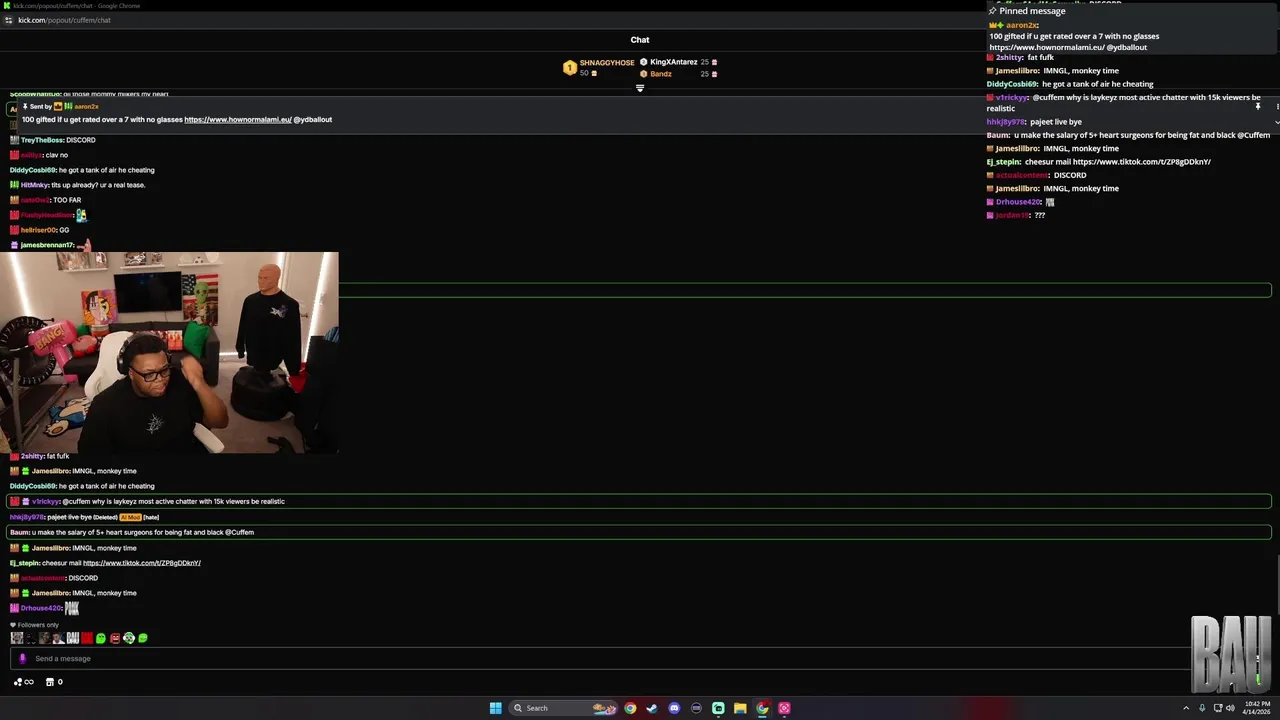Open Steam from the taskbar

[652, 708]
